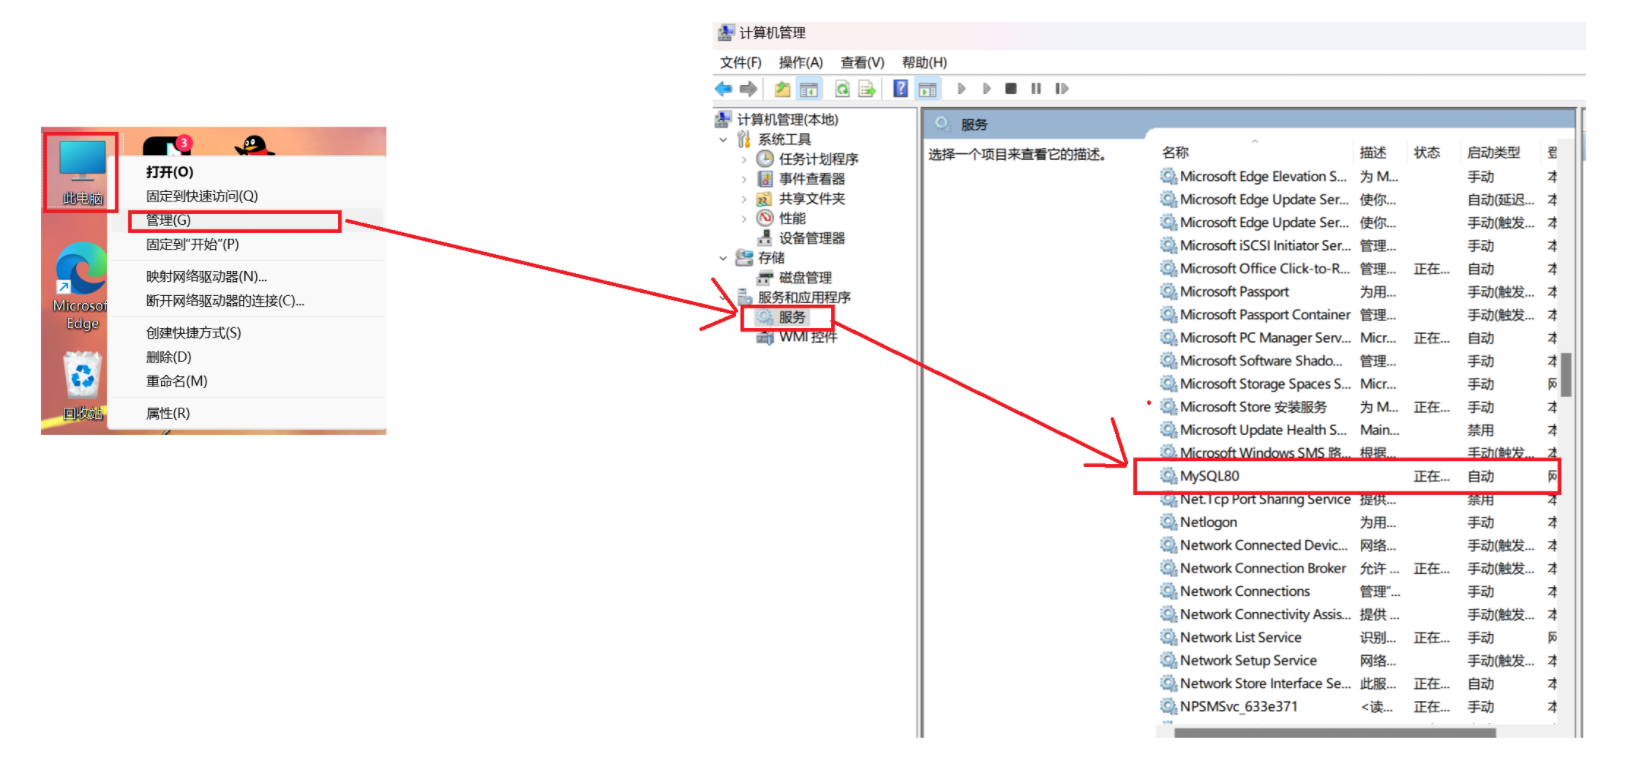Expand the 事件查看器 node chevron
The height and width of the screenshot is (777, 1634).
click(743, 179)
